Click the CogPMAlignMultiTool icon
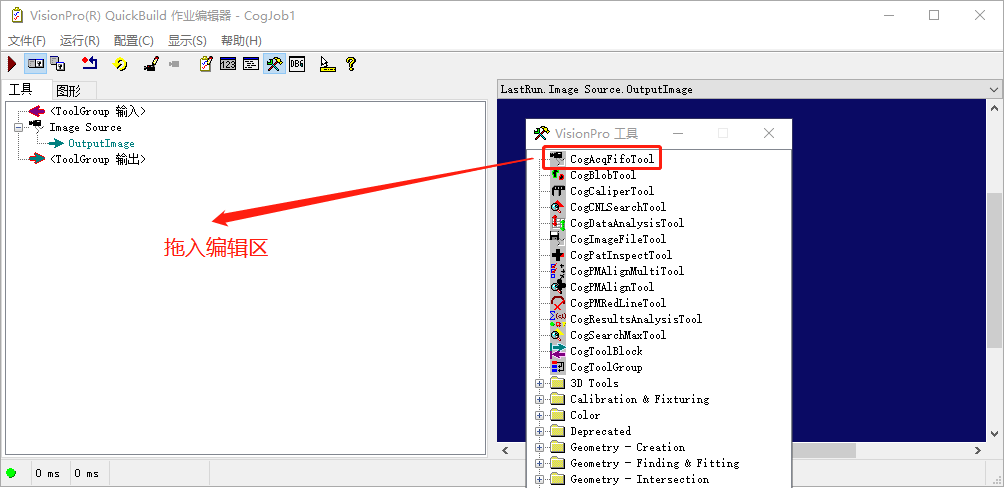Image resolution: width=1004 pixels, height=488 pixels. pyautogui.click(x=558, y=271)
